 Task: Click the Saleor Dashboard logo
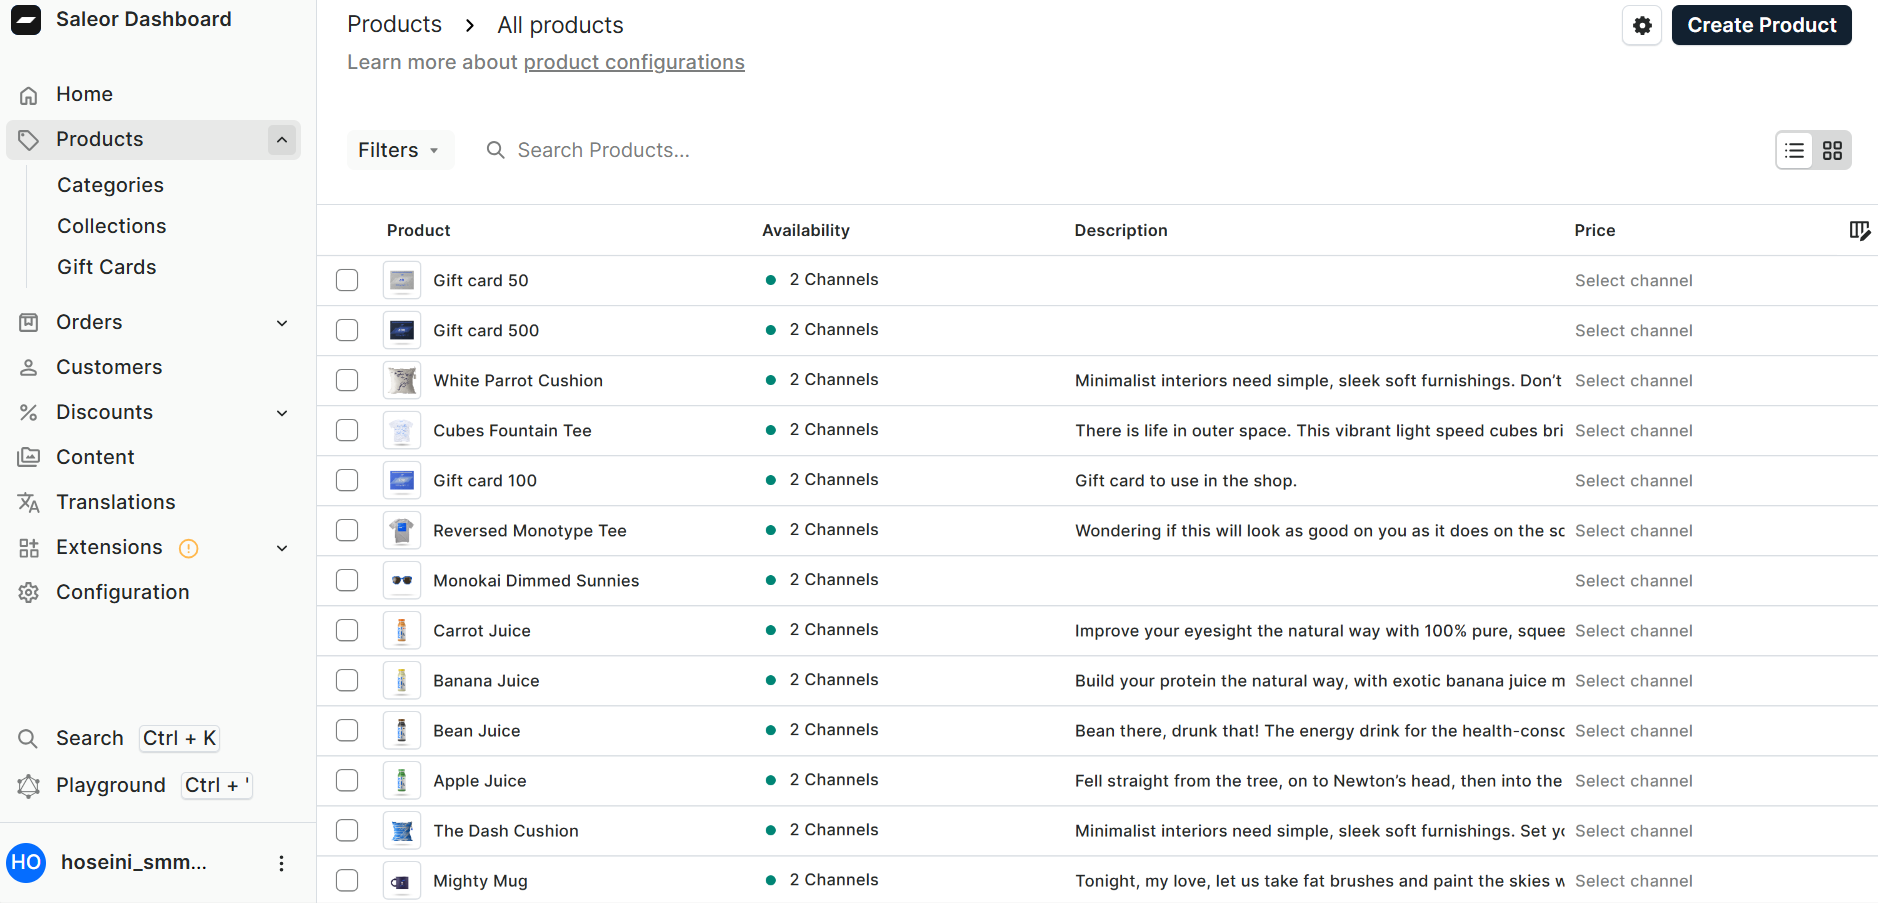pos(26,20)
